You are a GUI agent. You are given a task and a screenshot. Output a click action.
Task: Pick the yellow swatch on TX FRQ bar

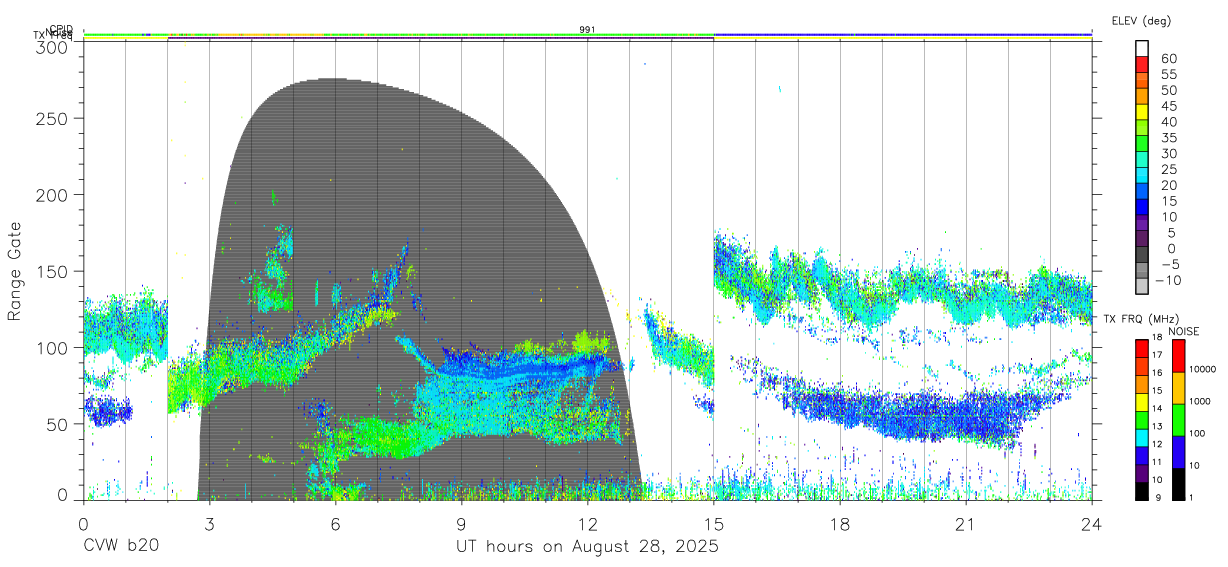coord(1142,401)
